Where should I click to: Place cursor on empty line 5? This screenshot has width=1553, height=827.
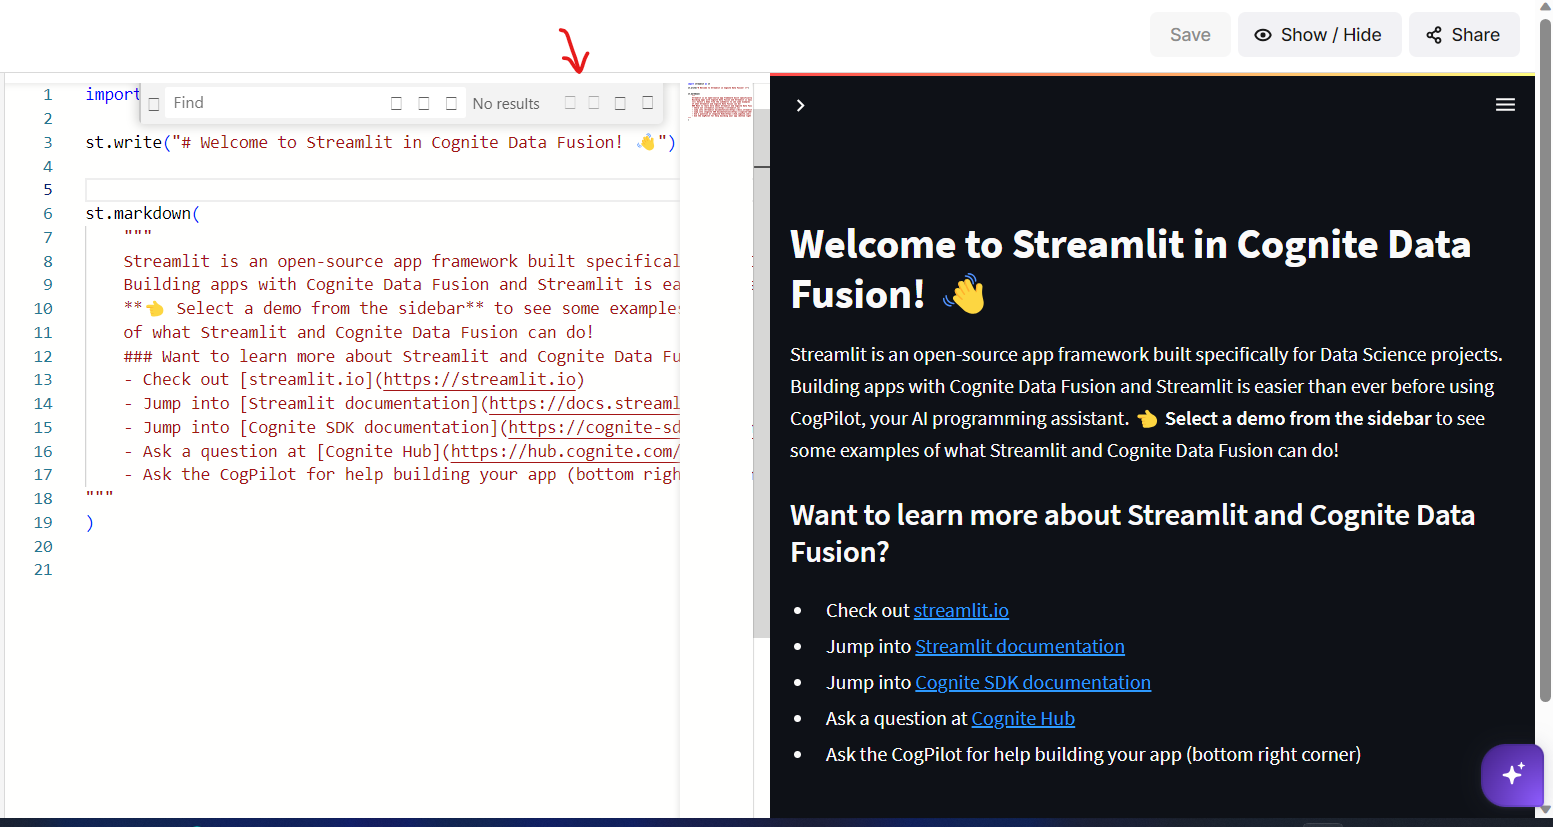pyautogui.click(x=382, y=190)
